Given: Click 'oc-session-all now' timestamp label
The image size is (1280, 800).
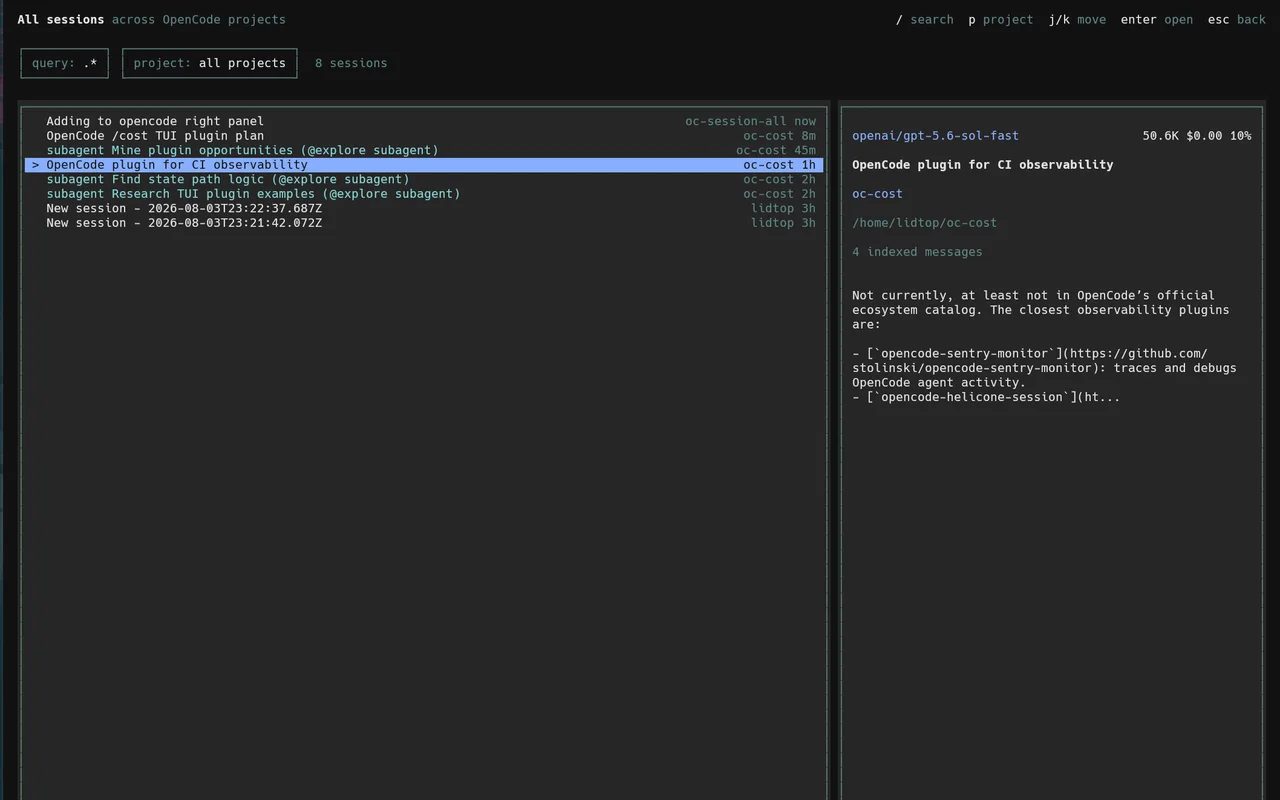Looking at the screenshot, I should pyautogui.click(x=751, y=121).
